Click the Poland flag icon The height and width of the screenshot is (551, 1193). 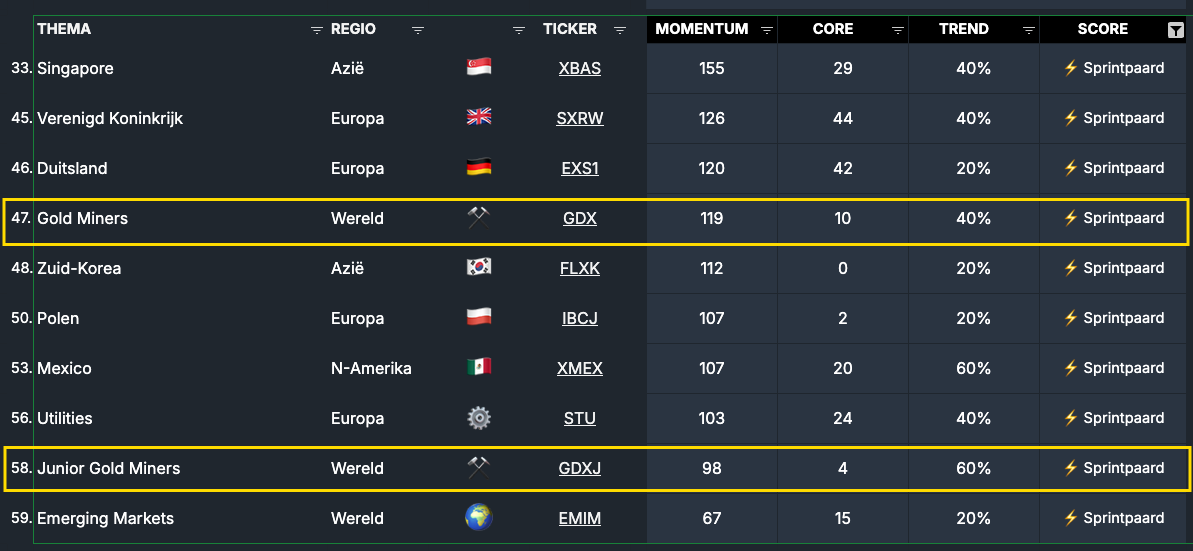(479, 318)
